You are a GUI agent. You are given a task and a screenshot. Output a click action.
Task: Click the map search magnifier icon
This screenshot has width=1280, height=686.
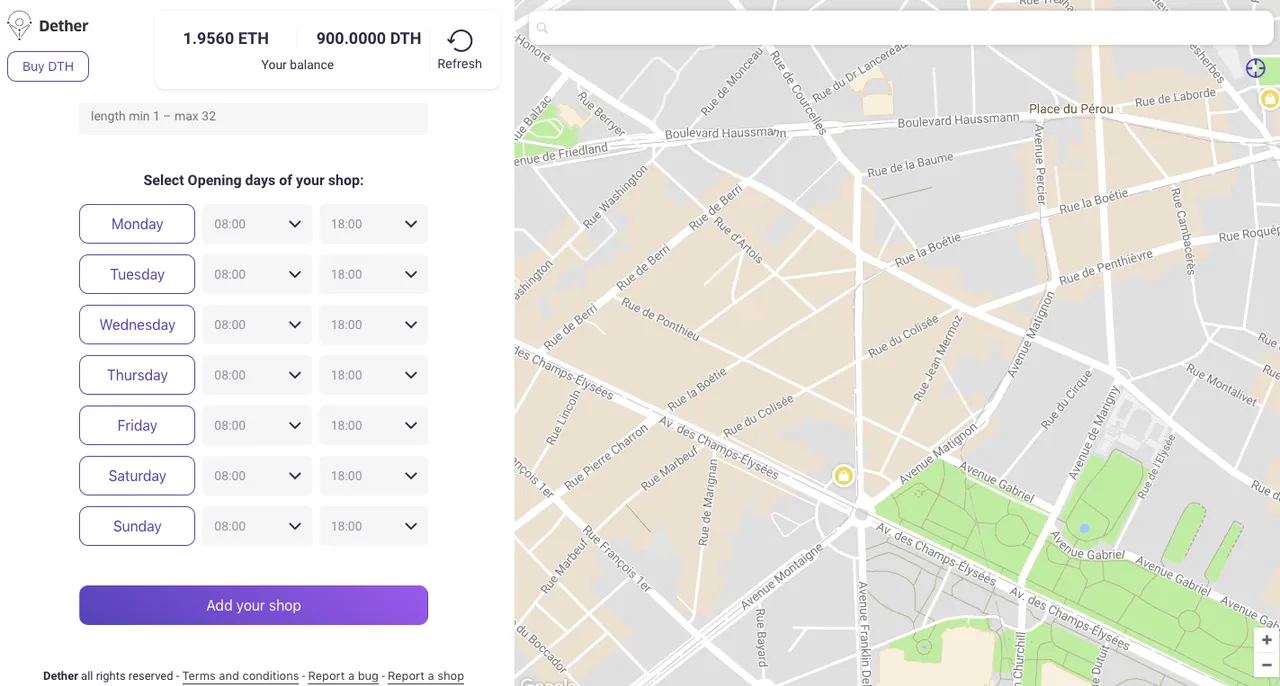click(542, 28)
